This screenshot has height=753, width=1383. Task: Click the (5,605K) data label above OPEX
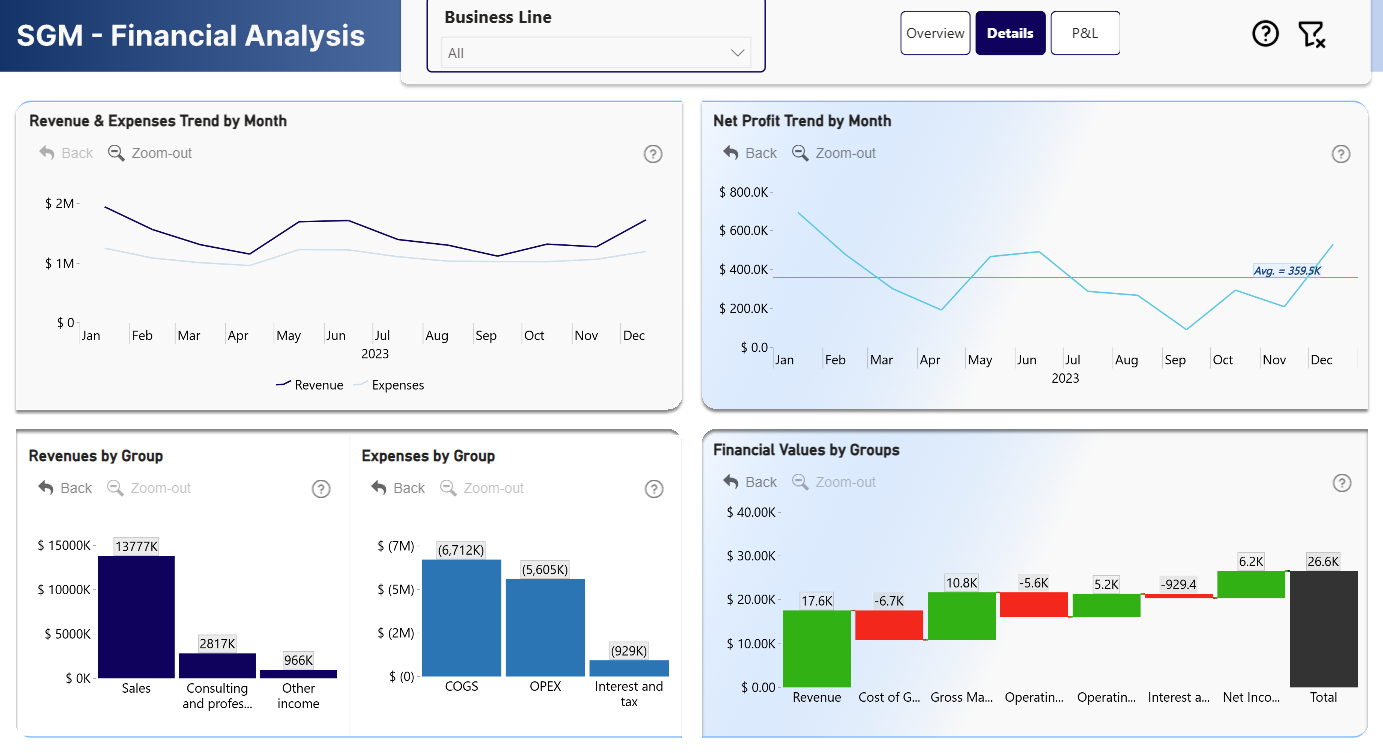coord(545,569)
